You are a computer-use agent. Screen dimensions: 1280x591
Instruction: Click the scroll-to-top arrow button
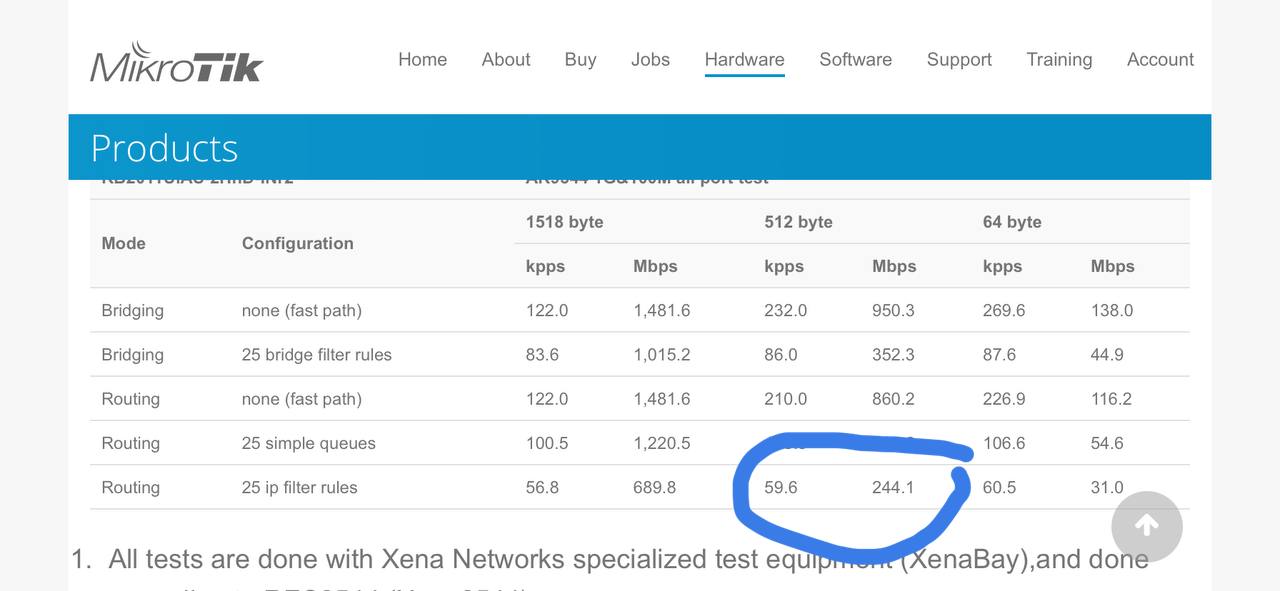tap(1147, 526)
